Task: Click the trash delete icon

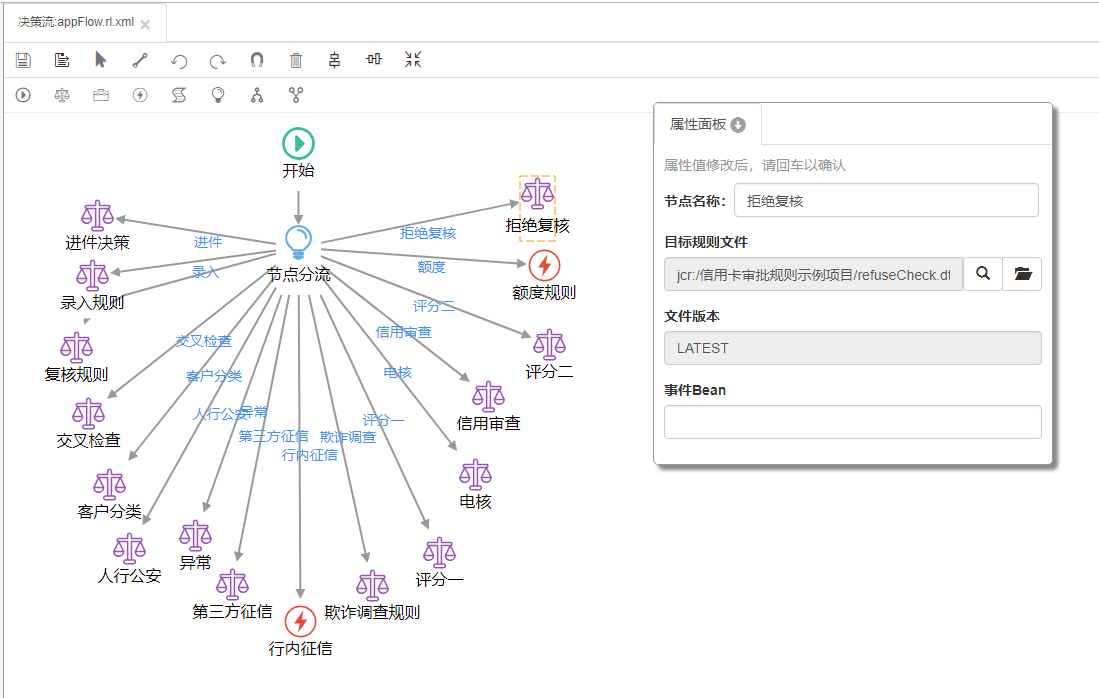Action: 296,60
